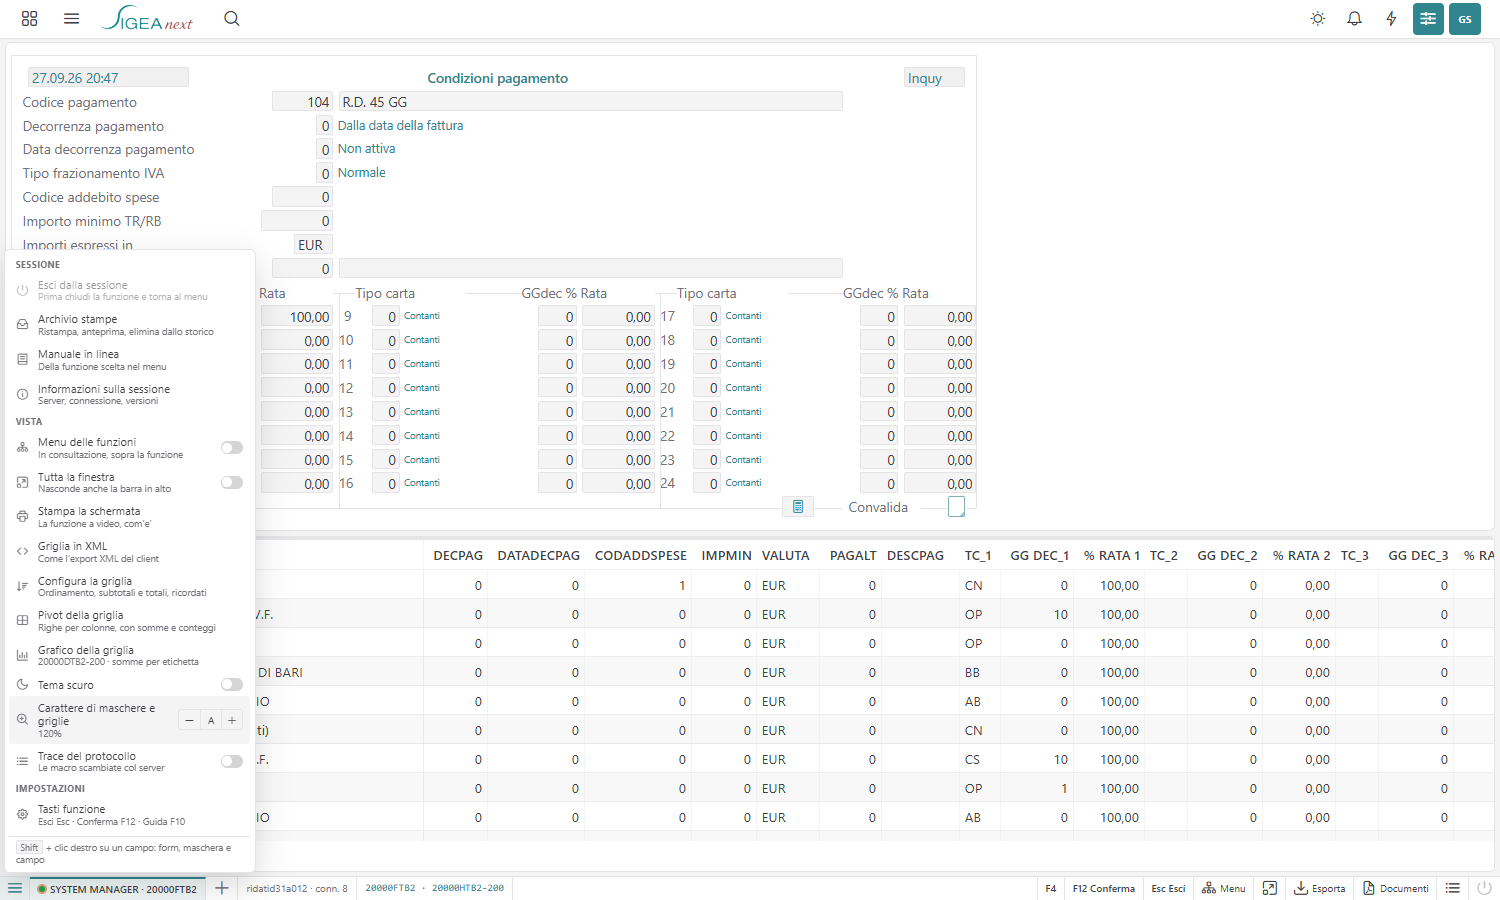Viewport: 1500px width, 900px height.
Task: Open Grafico della griglia
Action: coord(130,655)
